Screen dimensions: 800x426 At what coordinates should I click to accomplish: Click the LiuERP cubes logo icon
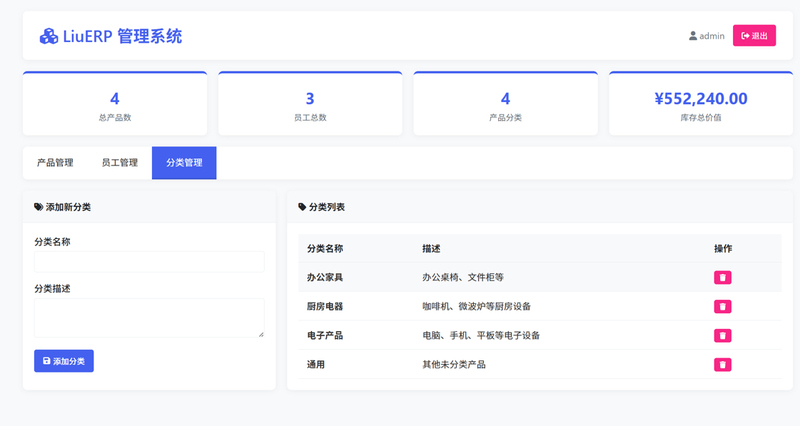point(49,36)
